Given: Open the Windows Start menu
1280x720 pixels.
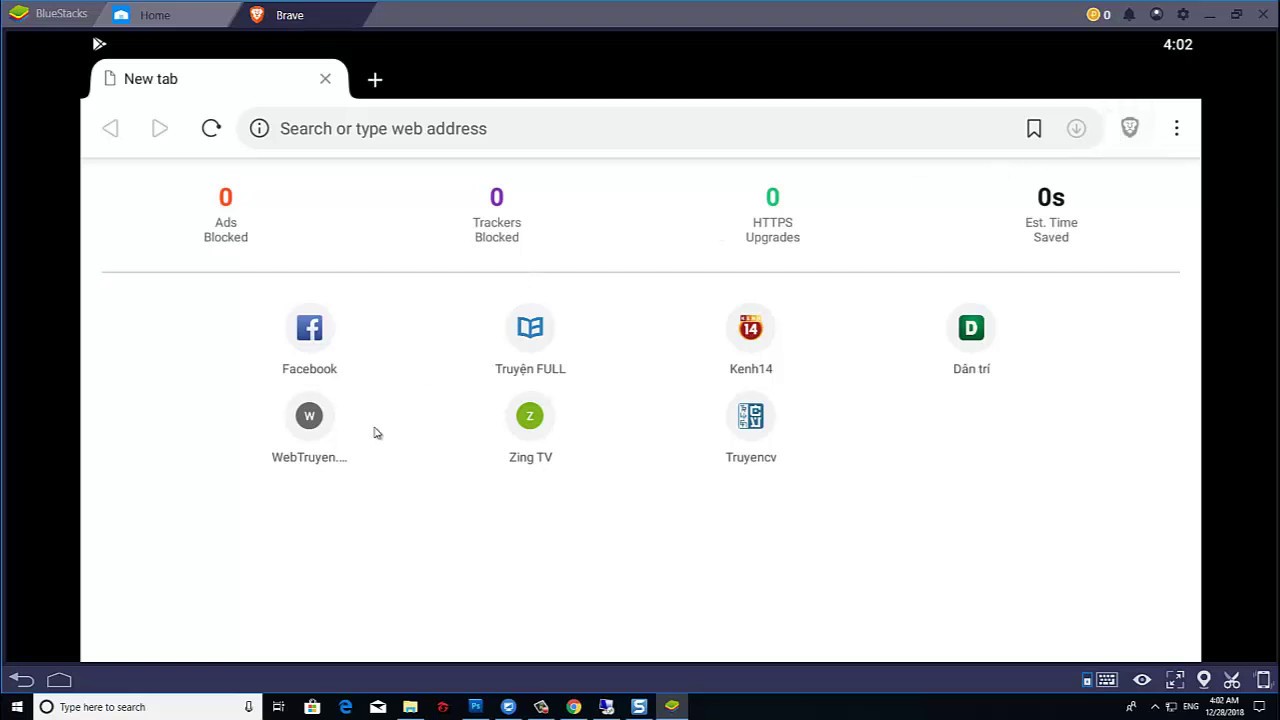Looking at the screenshot, I should [x=17, y=707].
